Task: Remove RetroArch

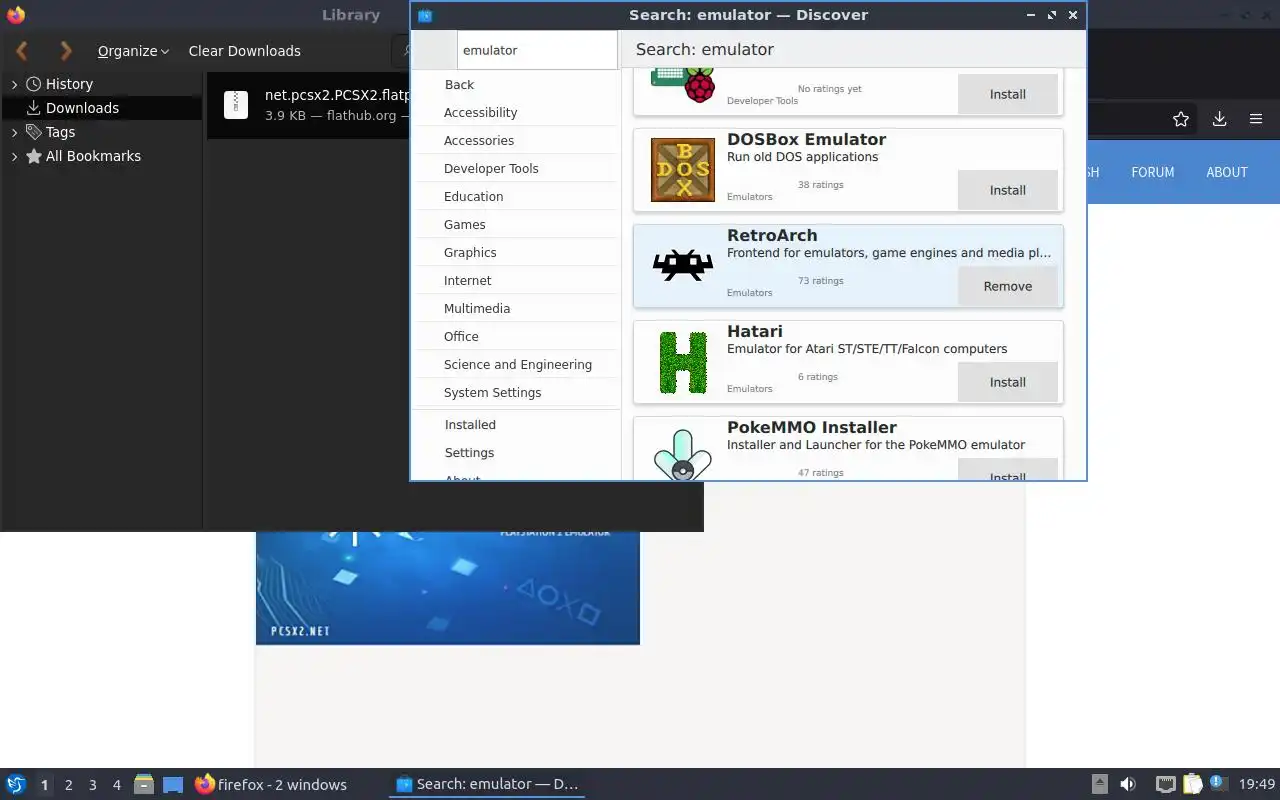Action: (x=1007, y=286)
